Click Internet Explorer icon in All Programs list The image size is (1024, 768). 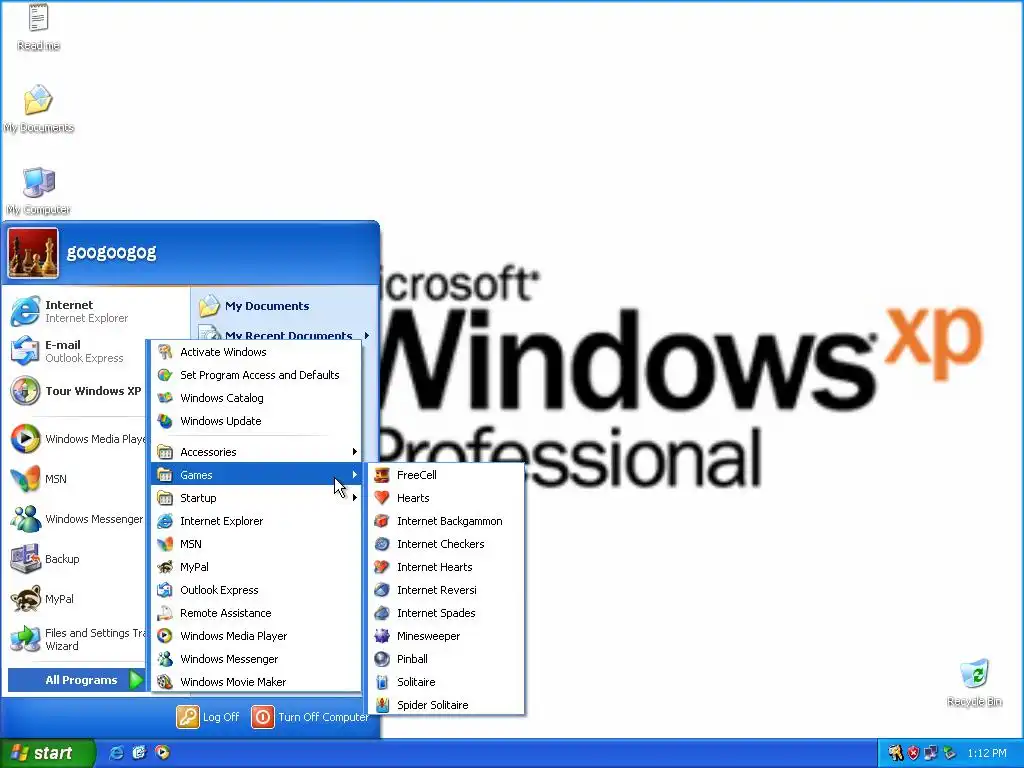click(x=165, y=520)
